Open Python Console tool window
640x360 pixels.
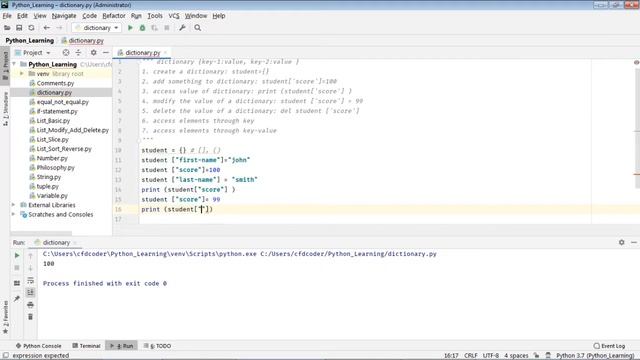click(38, 346)
